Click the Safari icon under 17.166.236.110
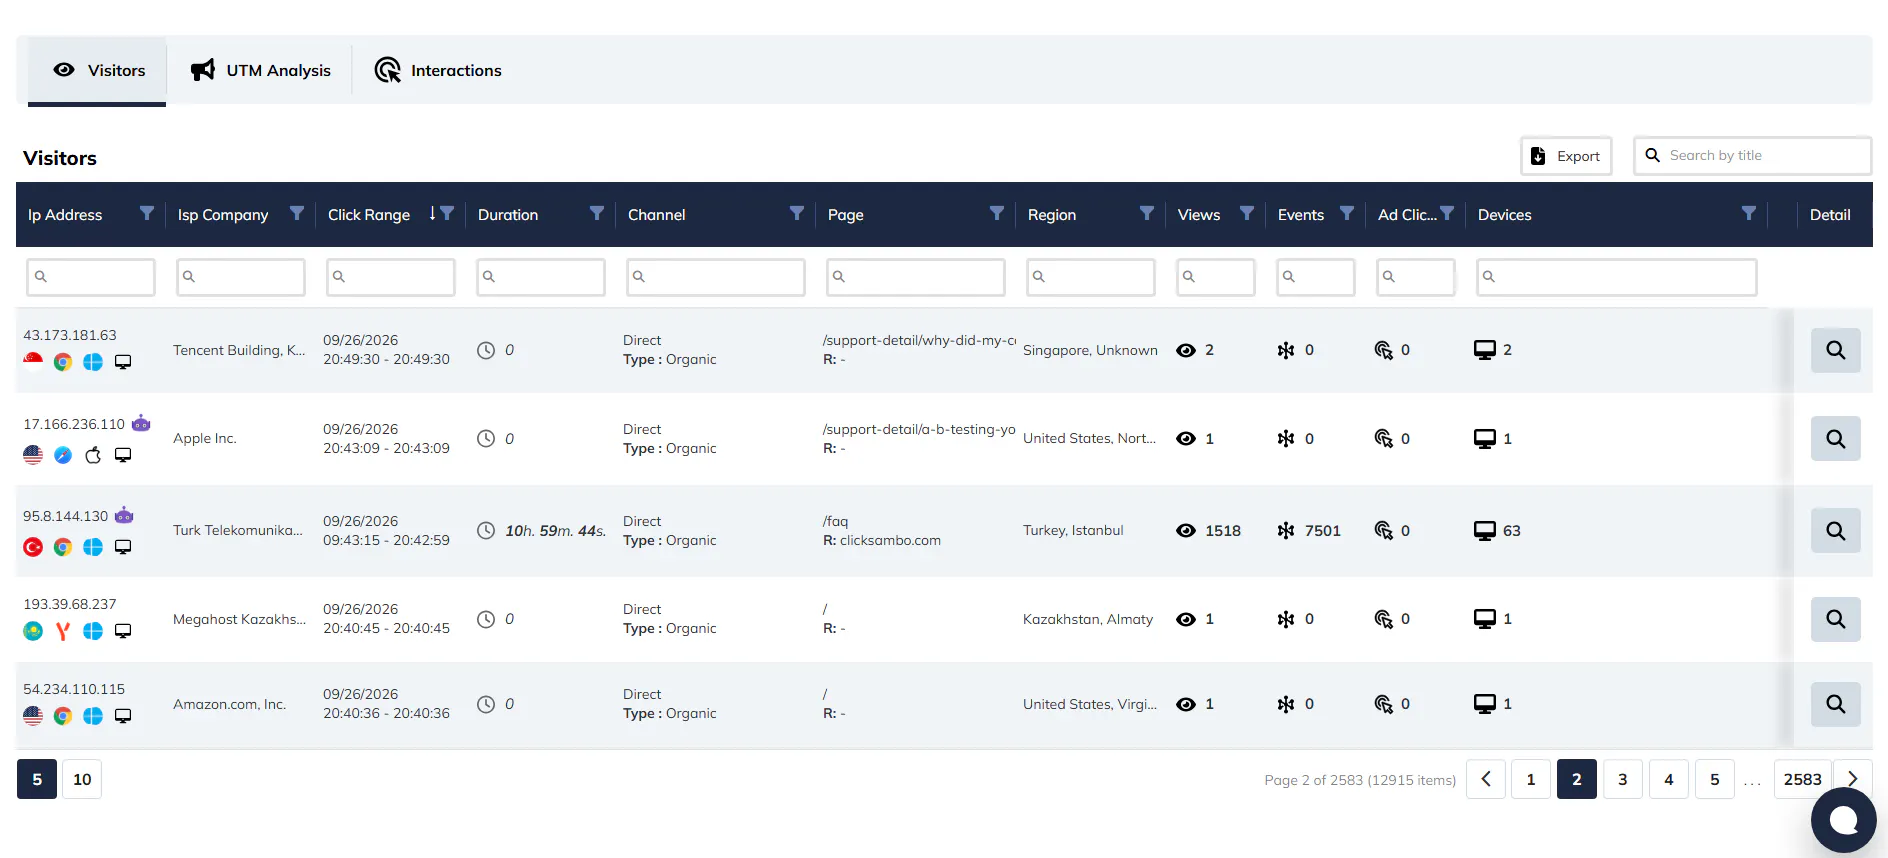 click(63, 455)
